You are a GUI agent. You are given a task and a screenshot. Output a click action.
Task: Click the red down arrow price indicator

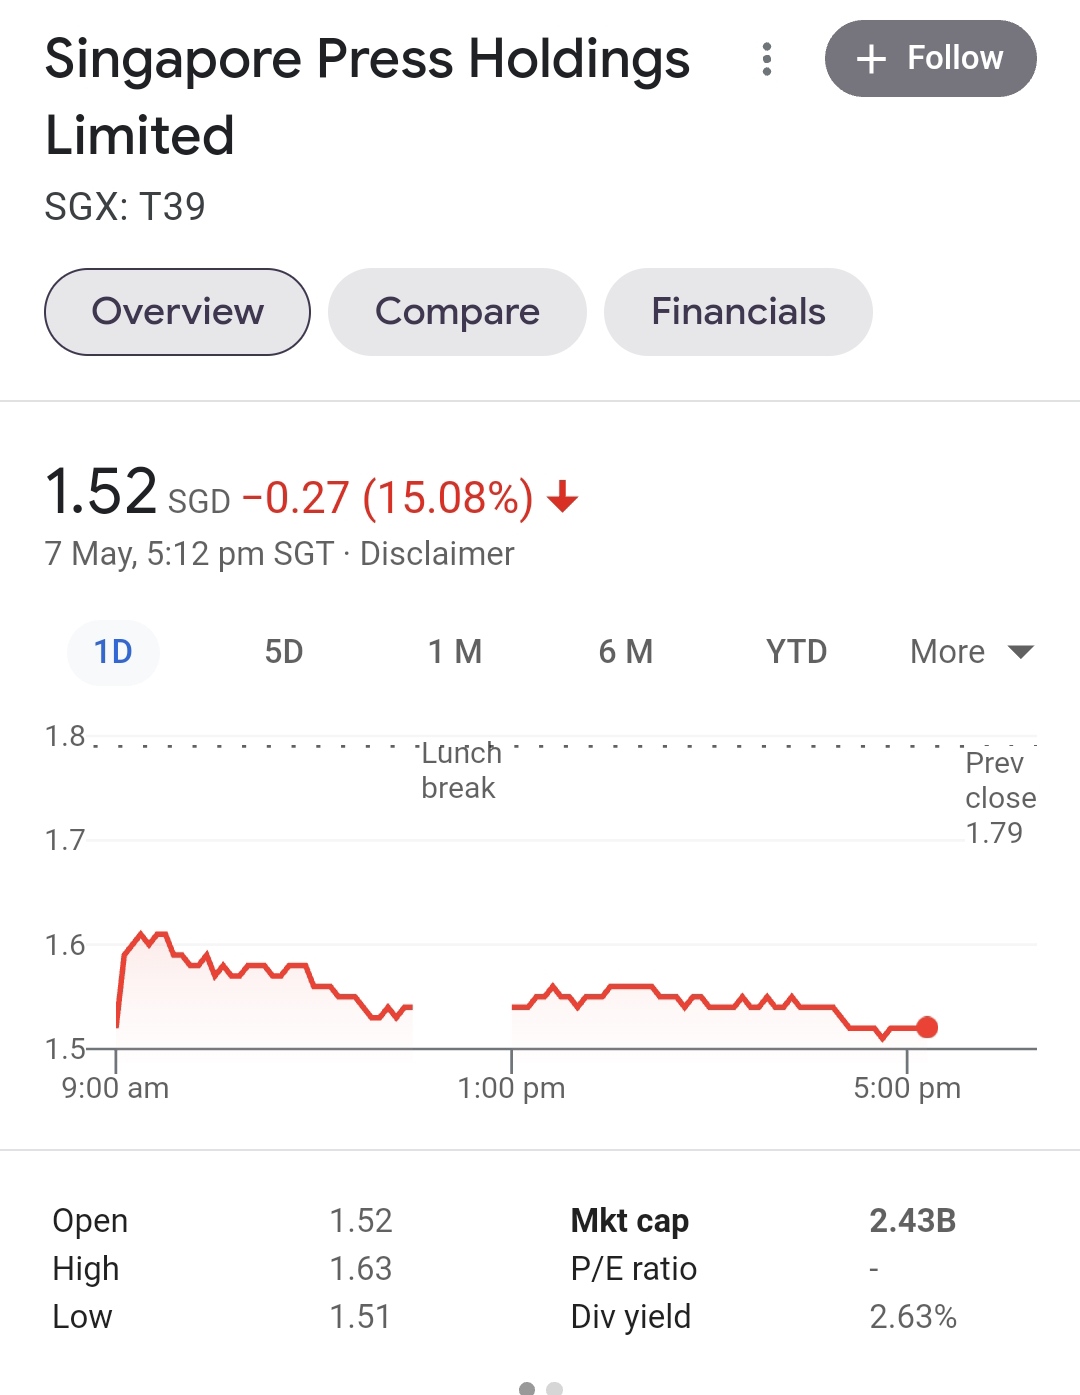tap(563, 496)
